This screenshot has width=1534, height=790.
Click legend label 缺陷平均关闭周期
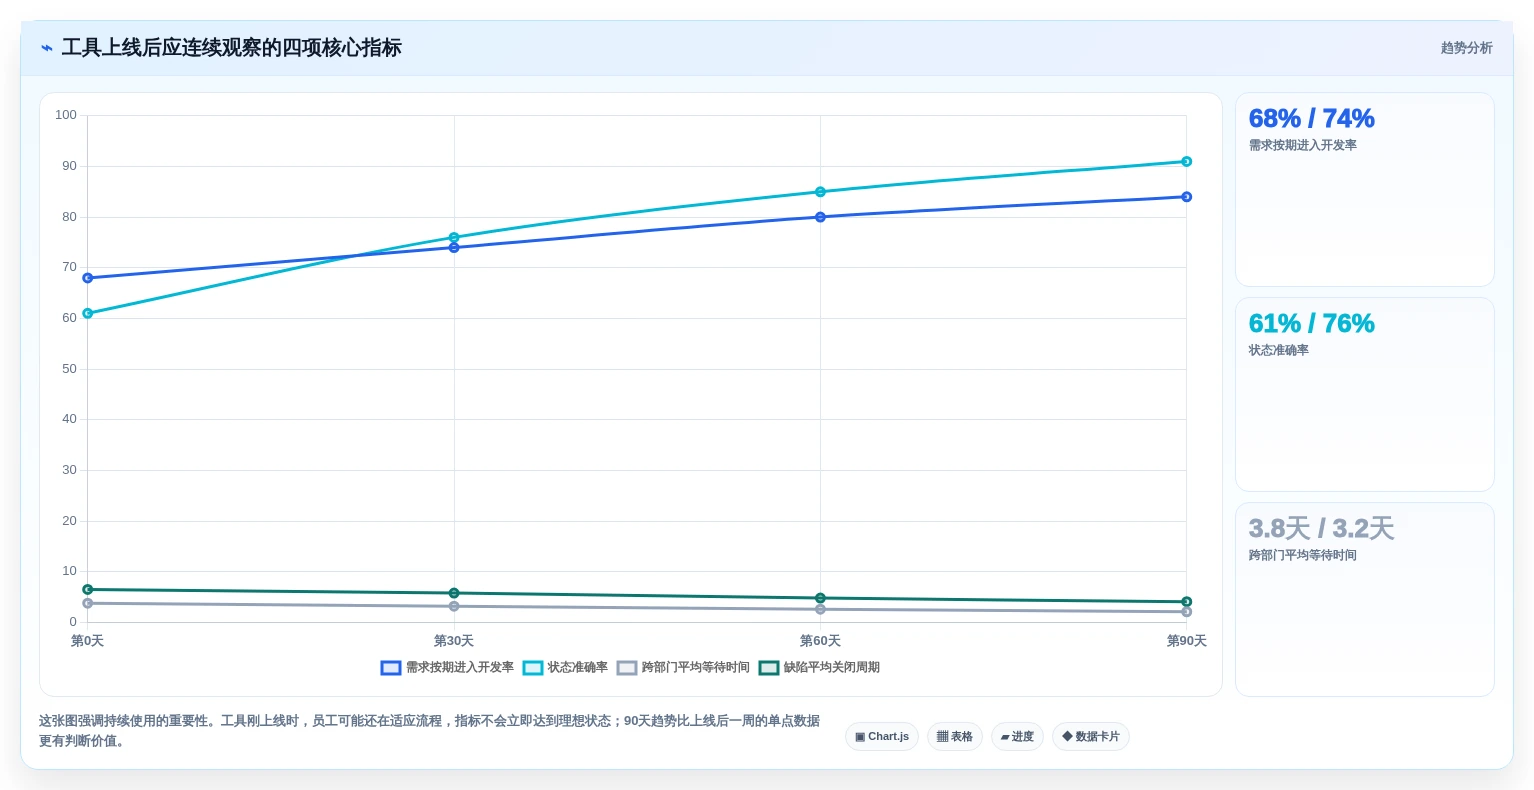[x=832, y=668]
